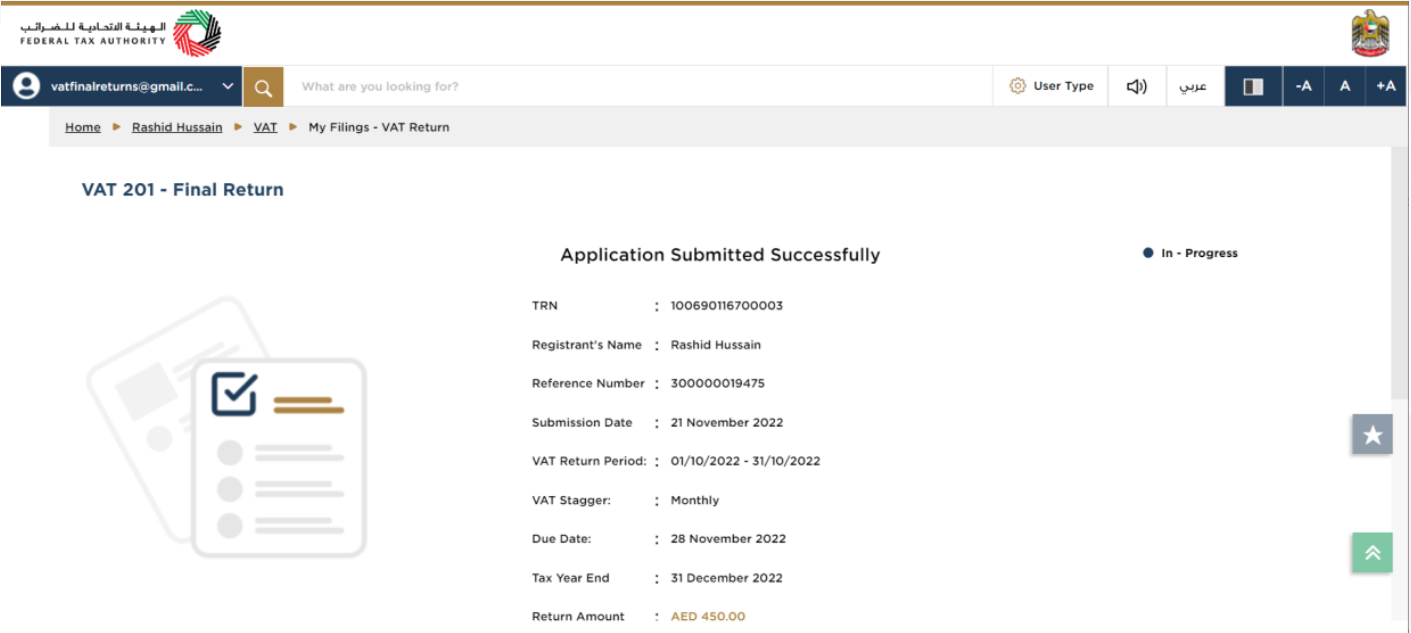
Task: Focus the 'What are you looking for?' field
Action: point(638,87)
